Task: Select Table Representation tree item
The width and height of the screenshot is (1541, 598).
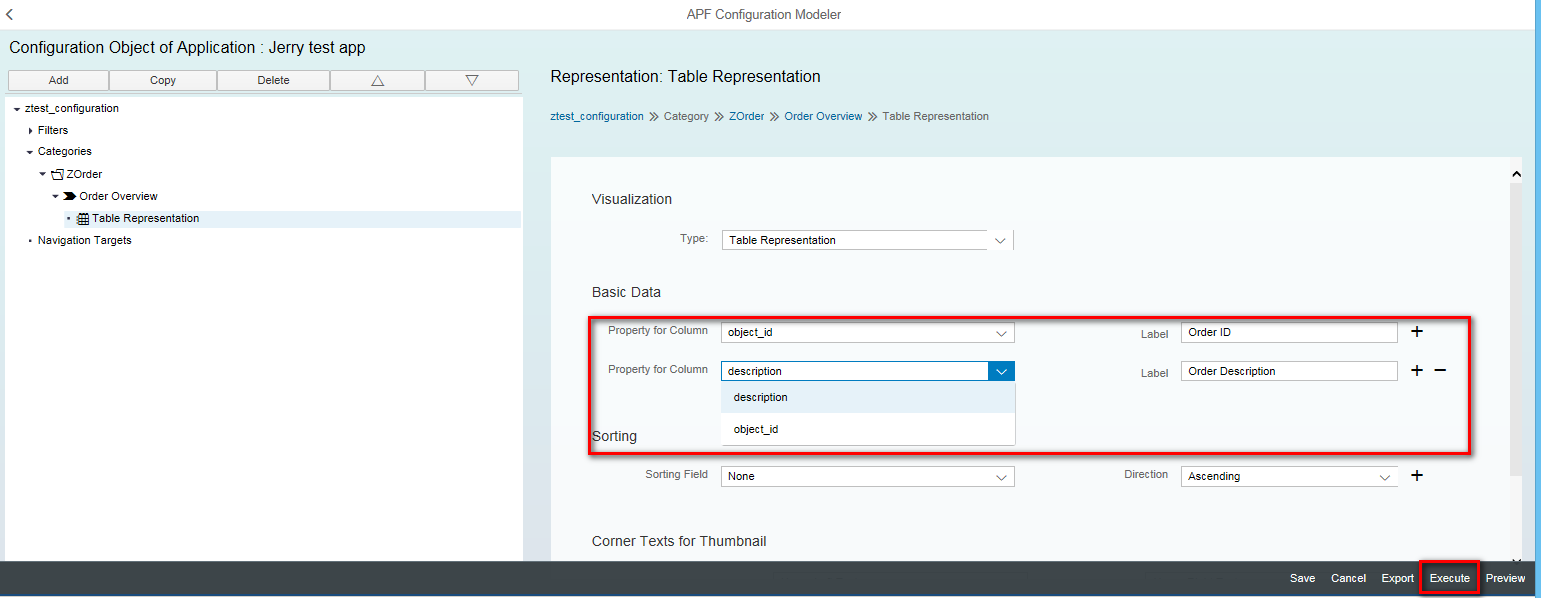Action: pos(146,218)
